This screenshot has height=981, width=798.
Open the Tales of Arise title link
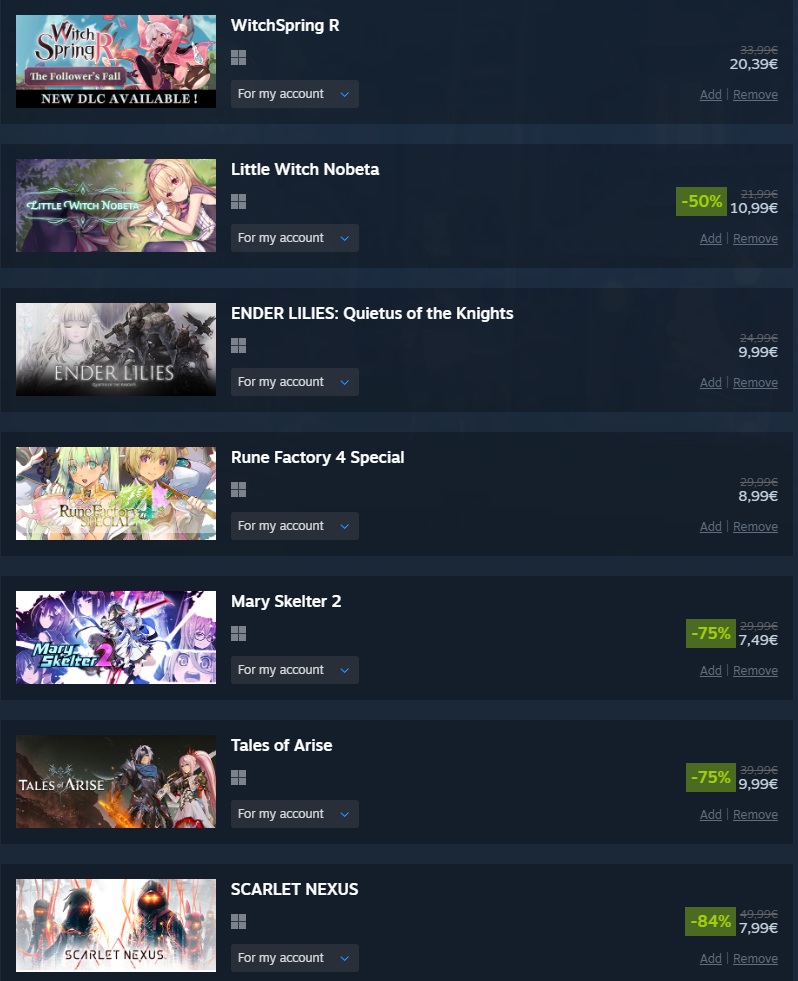pos(282,745)
